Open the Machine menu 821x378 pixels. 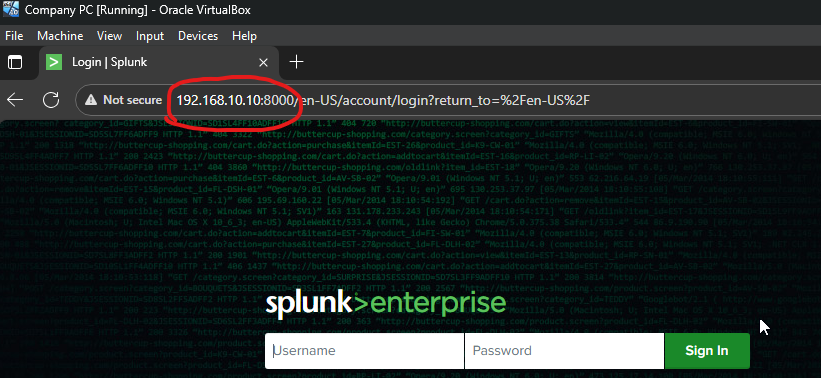60,36
